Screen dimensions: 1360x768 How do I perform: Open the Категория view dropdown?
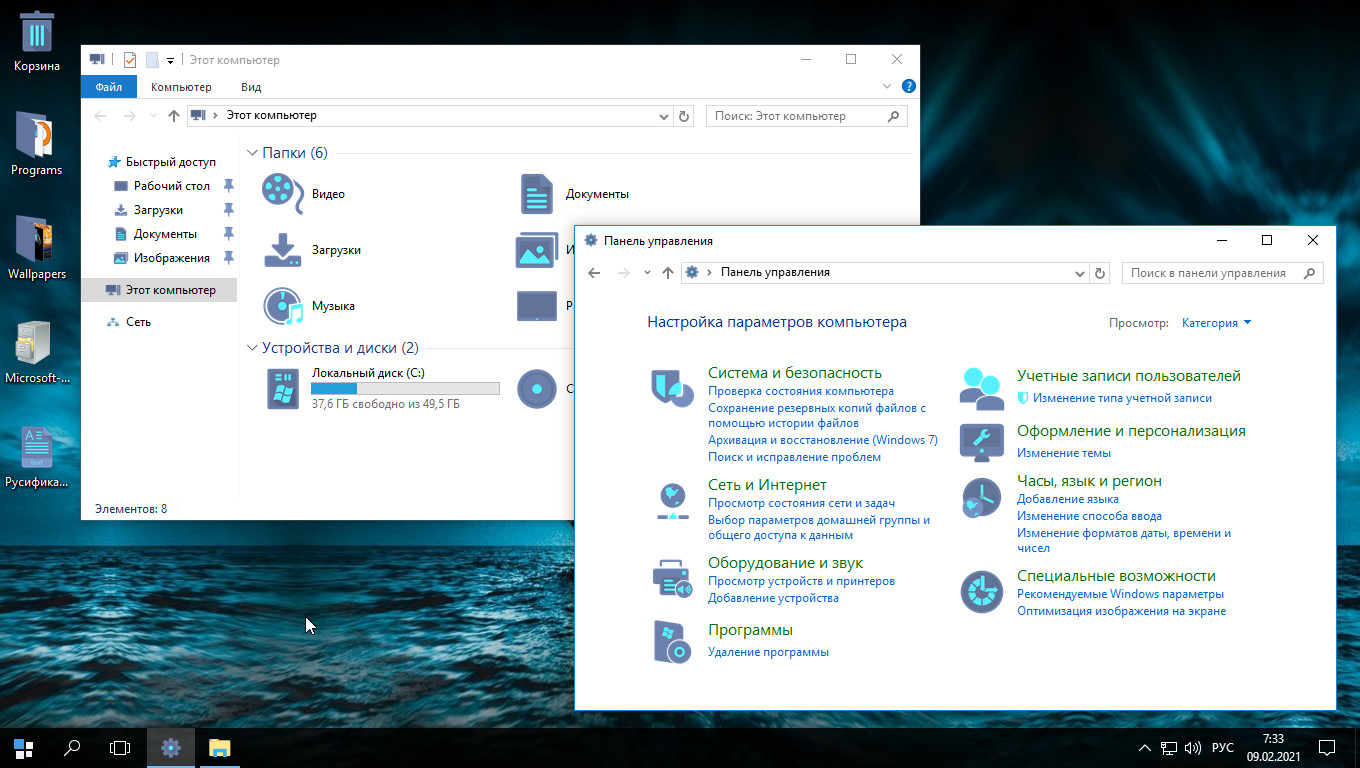[x=1216, y=323]
